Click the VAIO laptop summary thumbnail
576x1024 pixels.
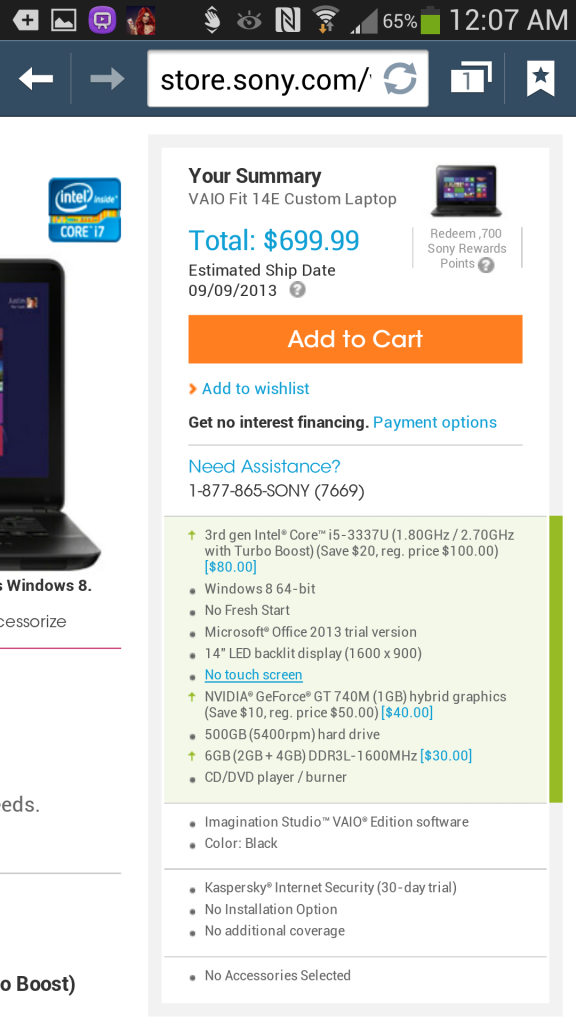click(x=466, y=191)
